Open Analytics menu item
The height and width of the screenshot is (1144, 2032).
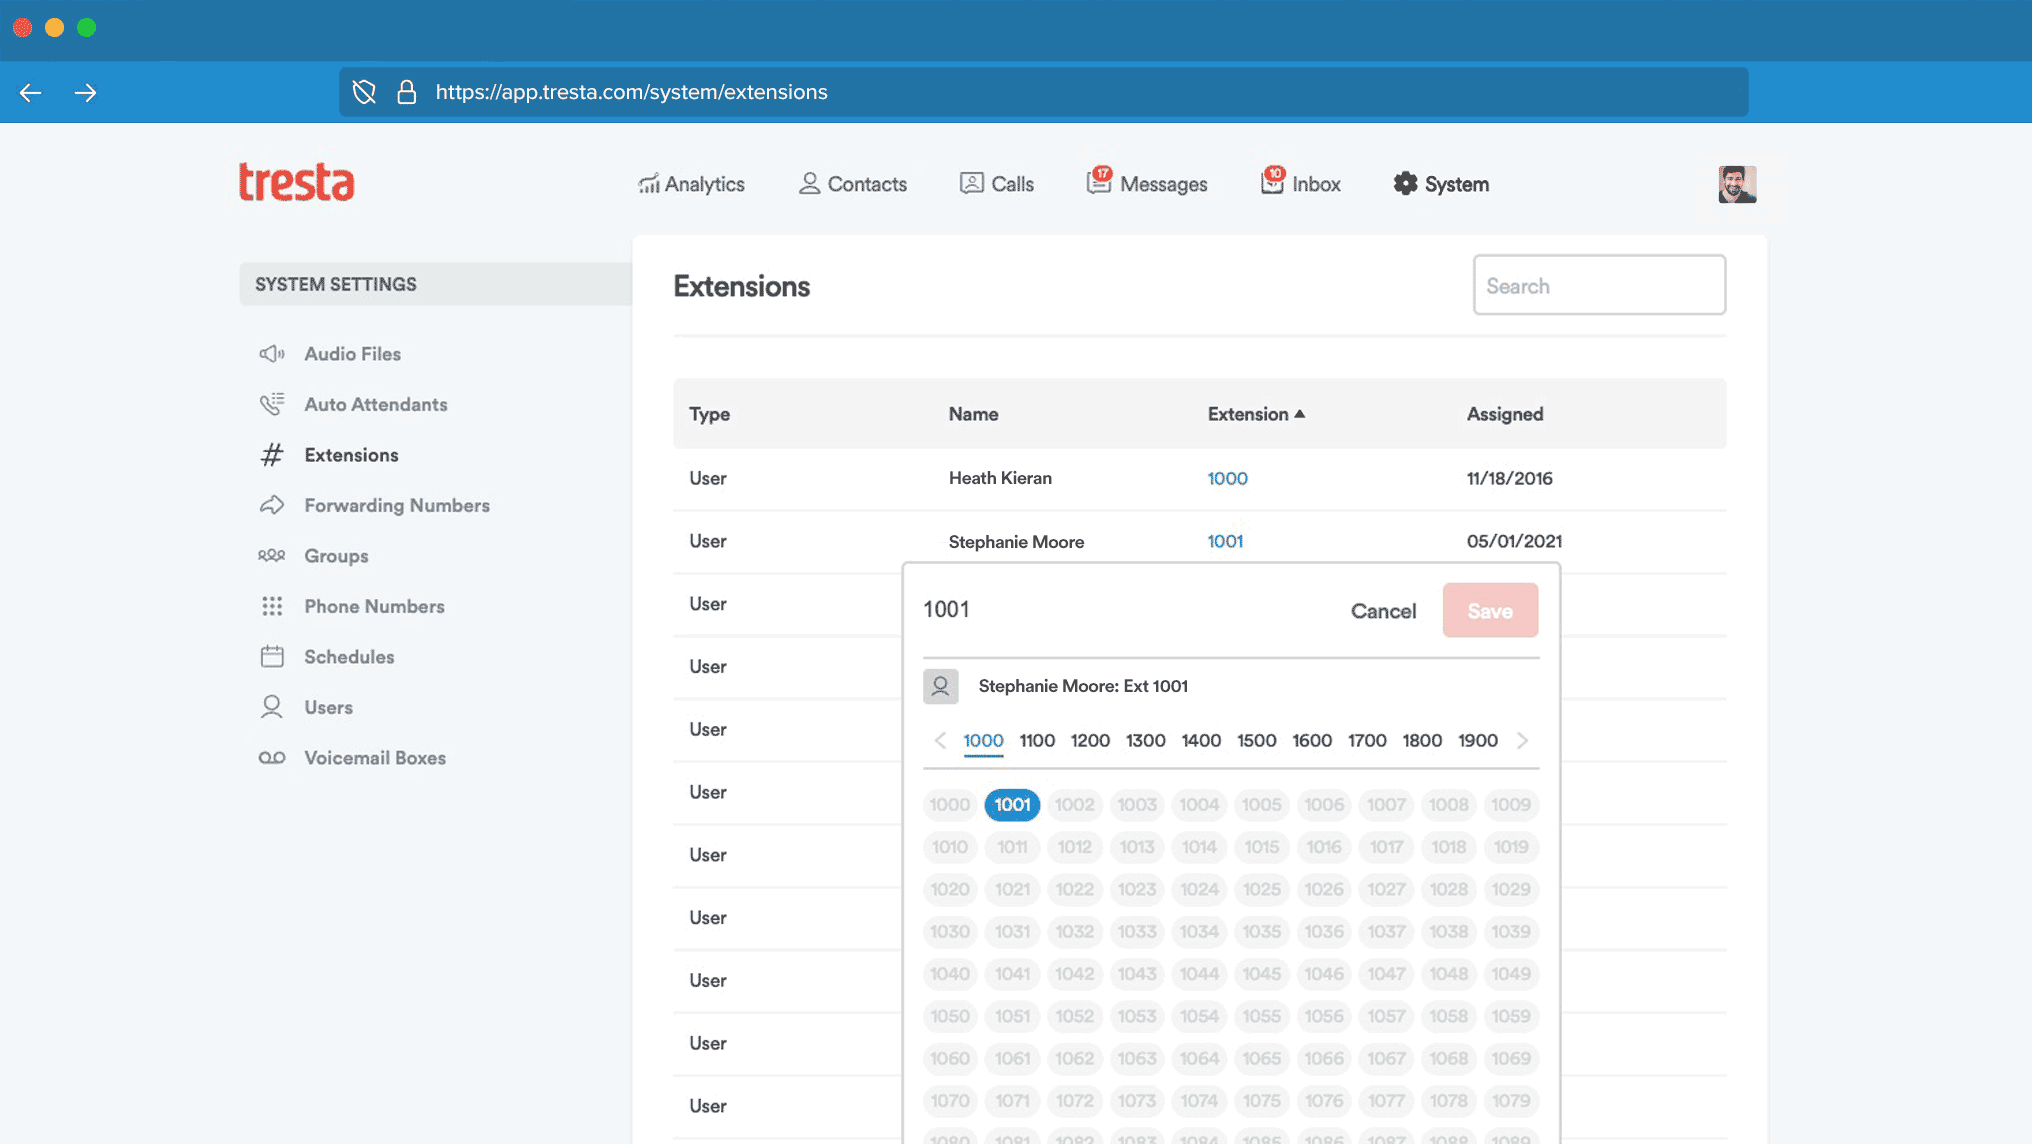tap(691, 184)
